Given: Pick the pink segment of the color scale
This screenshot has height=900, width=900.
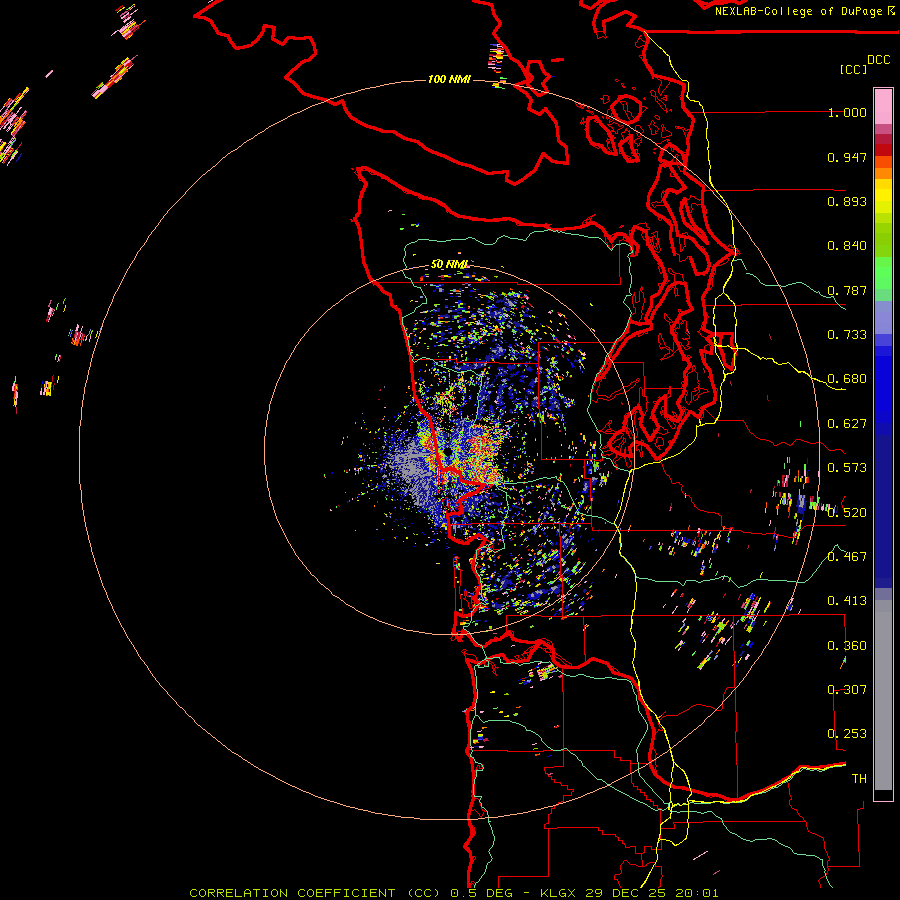Looking at the screenshot, I should 883,106.
